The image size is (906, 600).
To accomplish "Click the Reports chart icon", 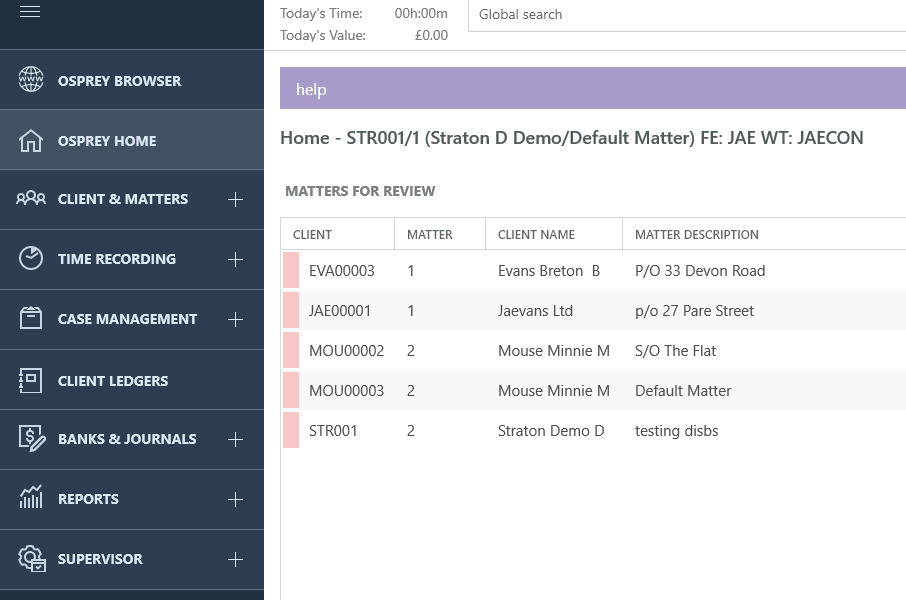I will click(x=31, y=497).
